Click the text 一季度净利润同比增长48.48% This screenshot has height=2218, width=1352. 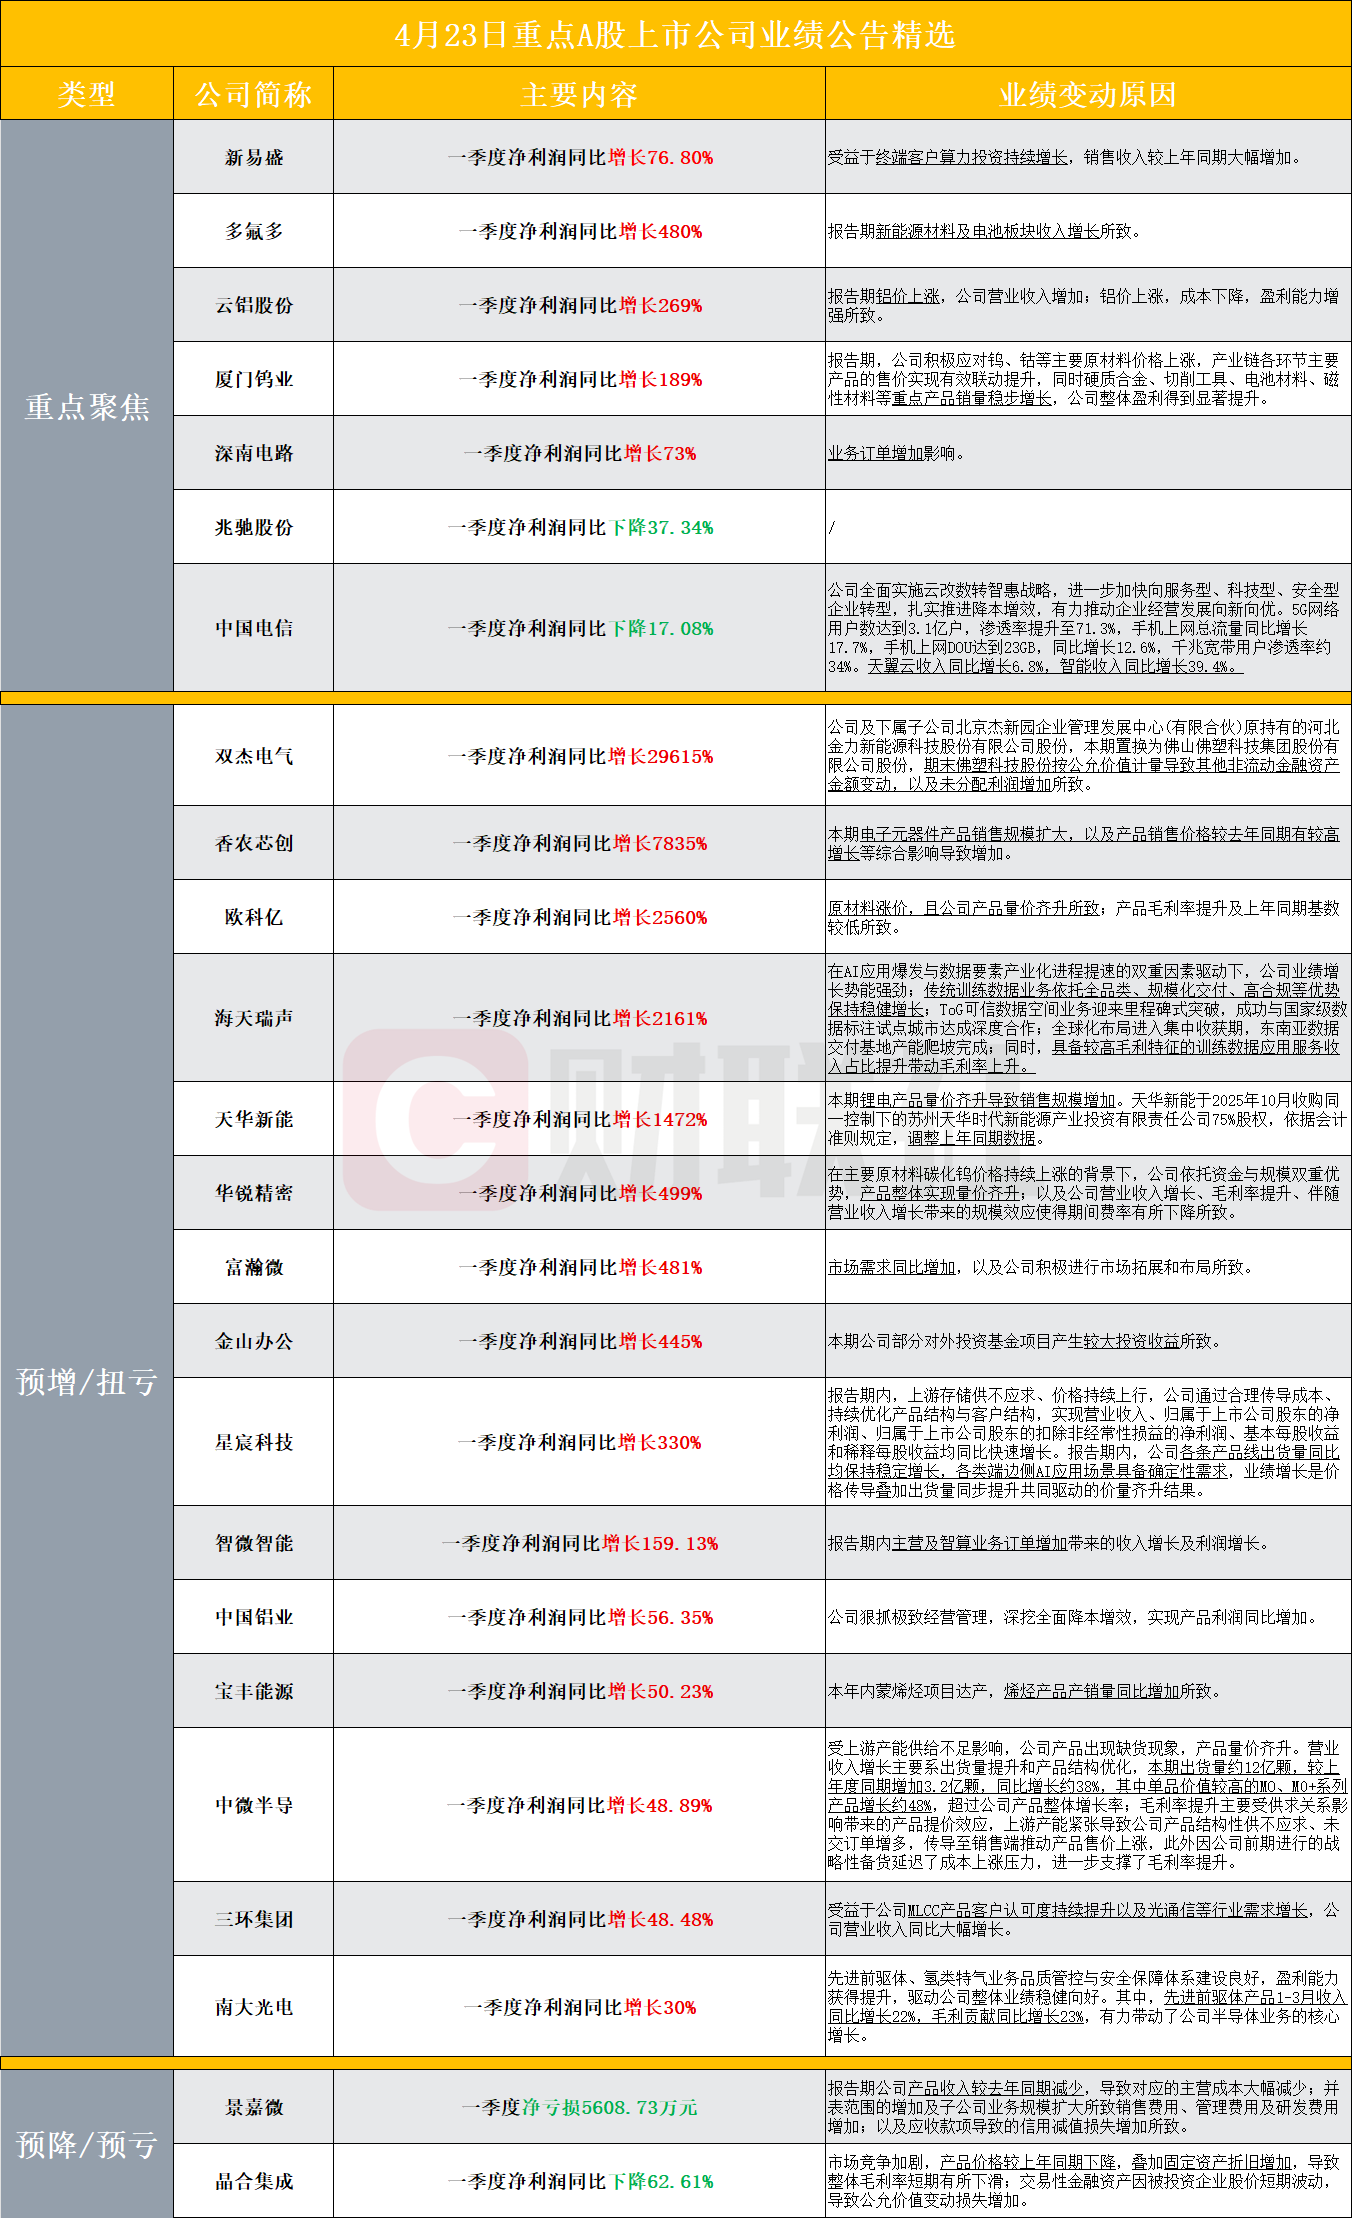pos(580,1919)
